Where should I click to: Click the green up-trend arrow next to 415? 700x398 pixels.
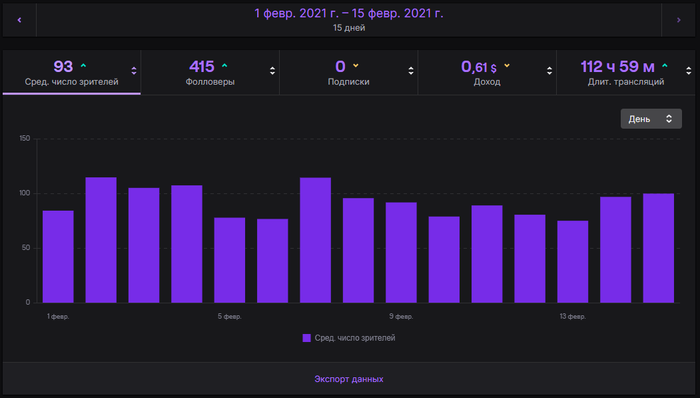click(x=225, y=66)
